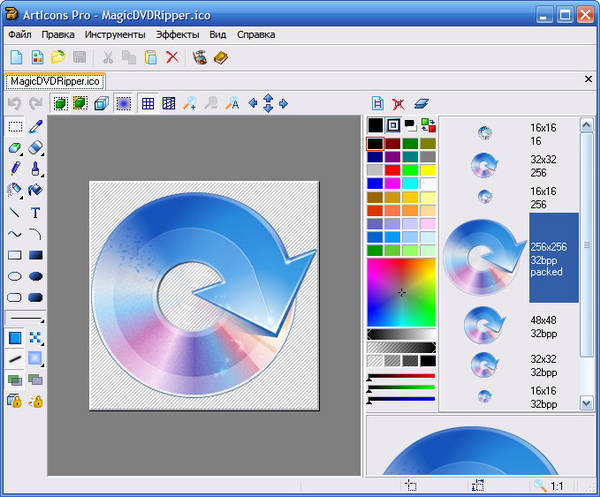600x497 pixels.
Task: Pick the eyedropper color picker tool
Action: 36,127
